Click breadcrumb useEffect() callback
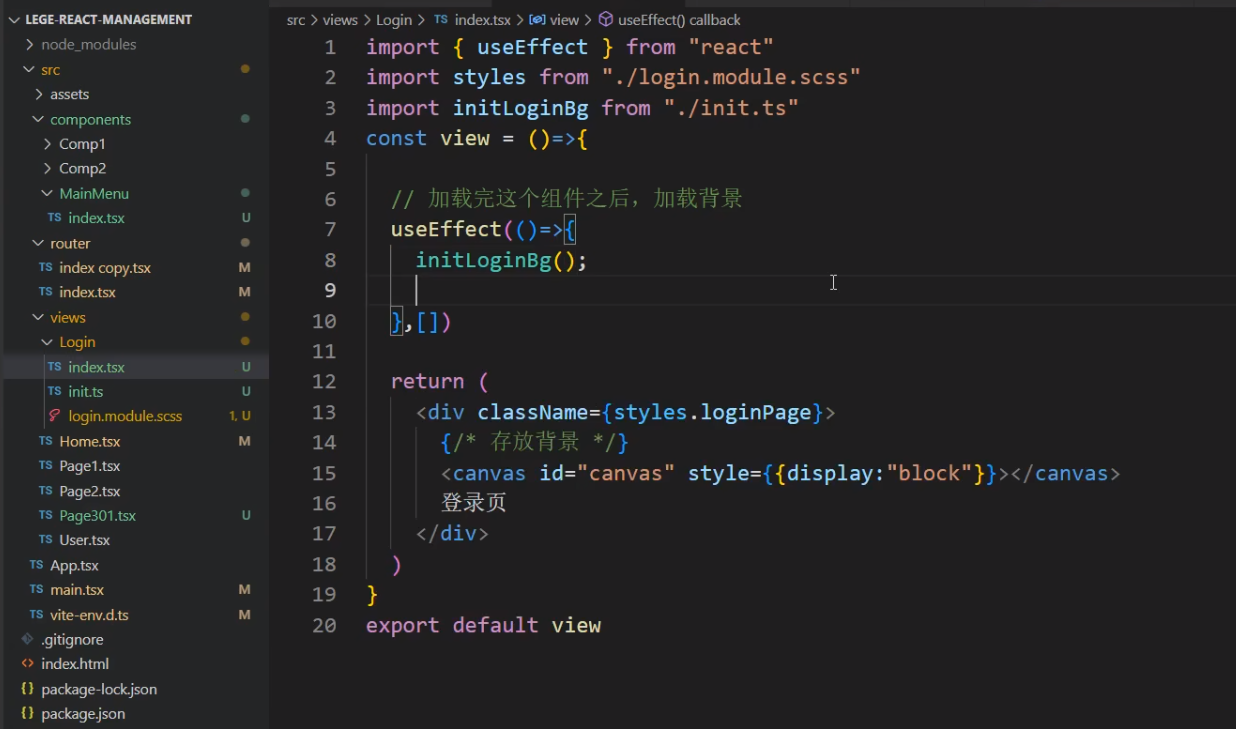The width and height of the screenshot is (1236, 729). pos(680,20)
